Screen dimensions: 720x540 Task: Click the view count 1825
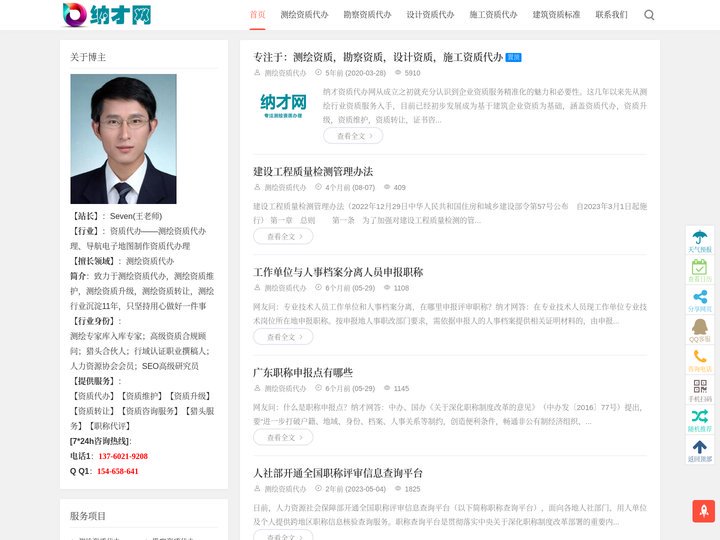pyautogui.click(x=412, y=489)
